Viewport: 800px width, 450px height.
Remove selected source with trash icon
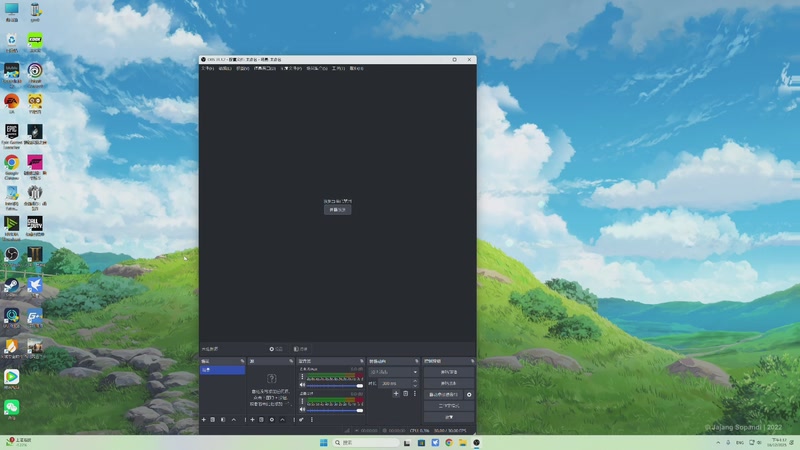coord(261,419)
